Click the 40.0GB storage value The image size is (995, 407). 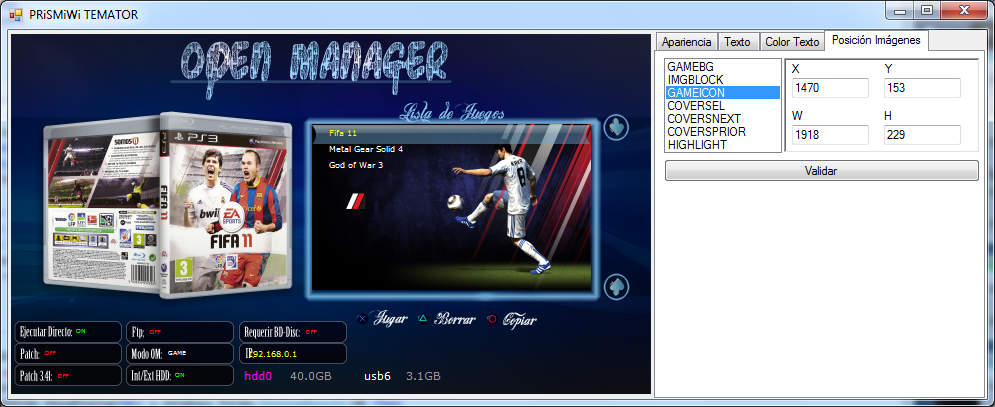click(x=310, y=376)
